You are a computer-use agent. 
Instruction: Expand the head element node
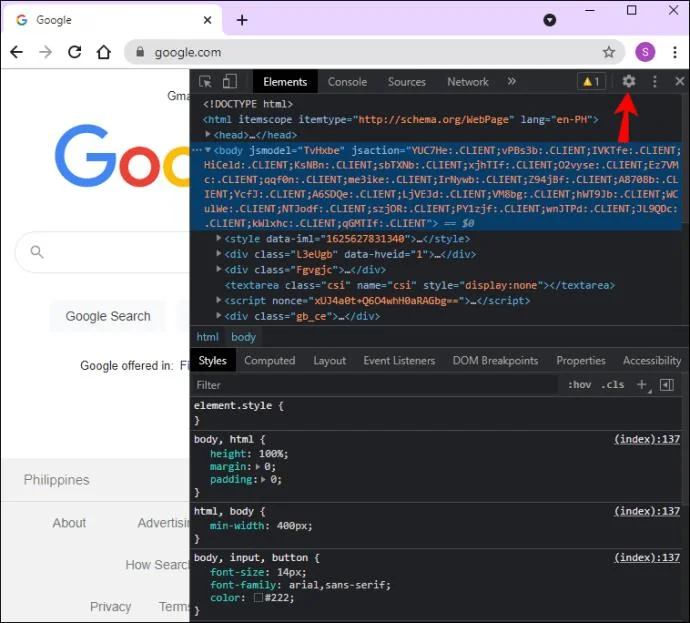(208, 134)
